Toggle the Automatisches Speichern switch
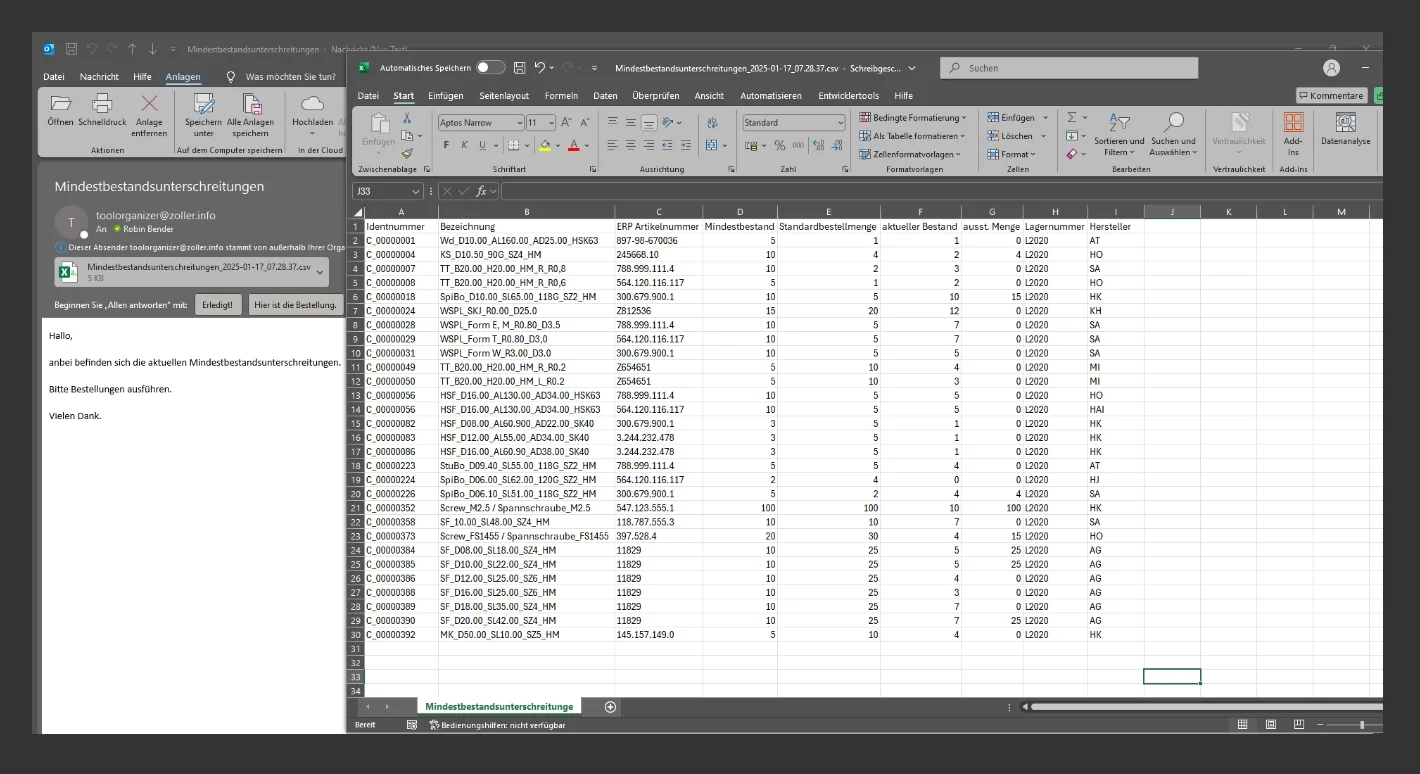The width and height of the screenshot is (1420, 774). 490,68
